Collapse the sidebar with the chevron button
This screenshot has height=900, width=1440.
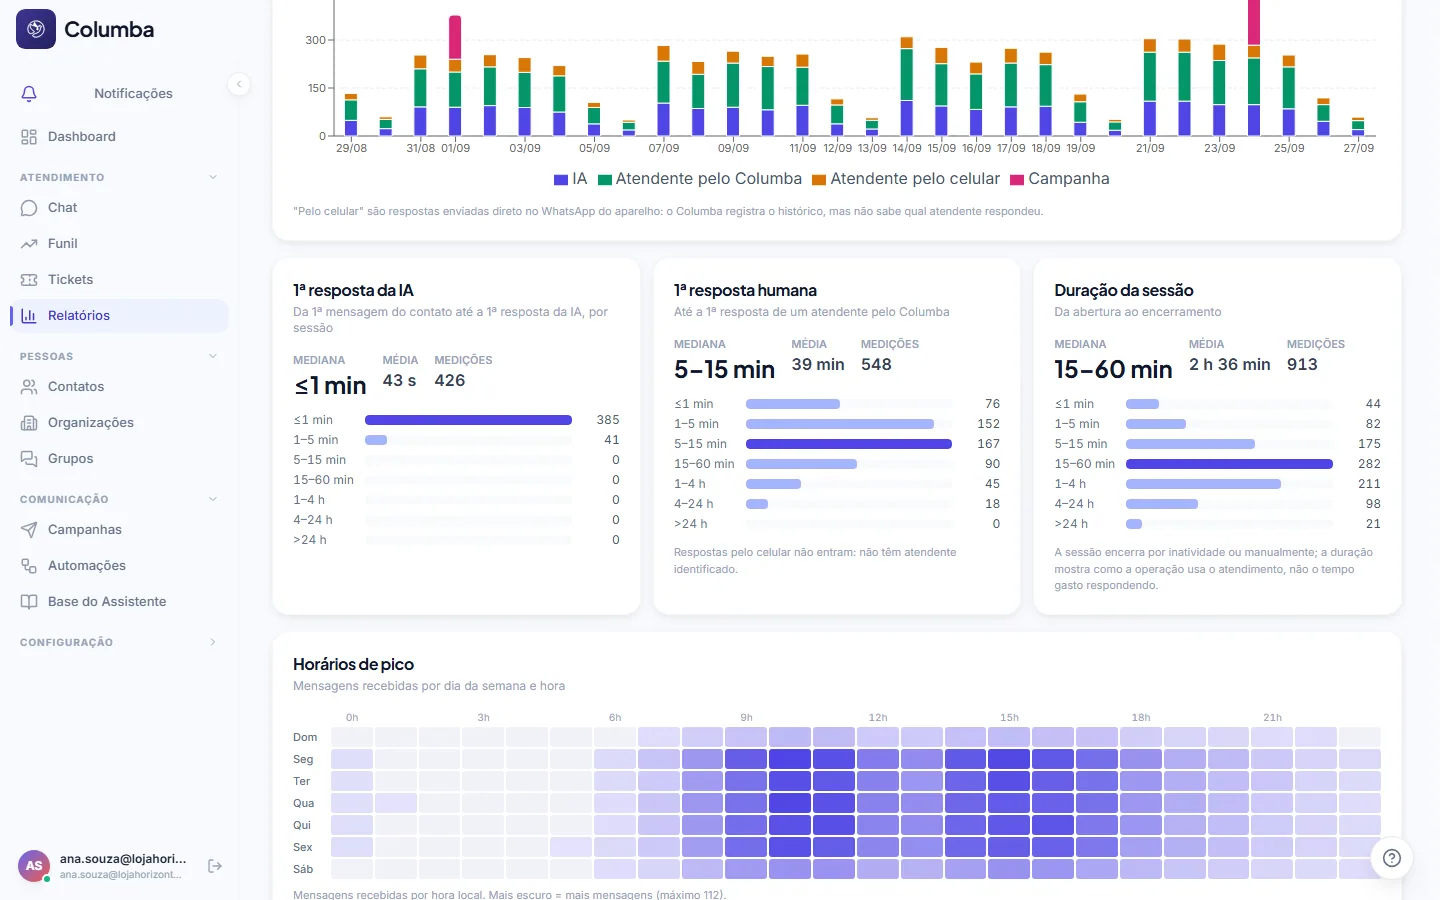pos(239,84)
